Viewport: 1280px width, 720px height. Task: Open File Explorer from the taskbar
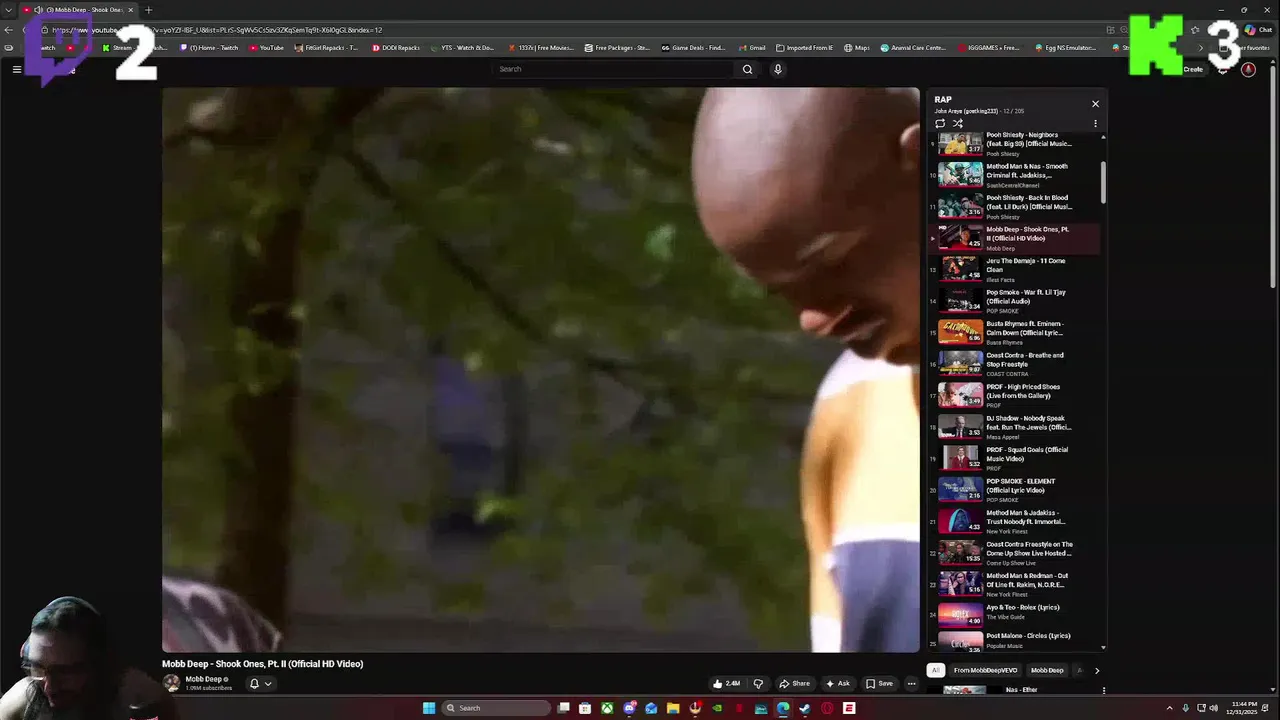[x=673, y=708]
